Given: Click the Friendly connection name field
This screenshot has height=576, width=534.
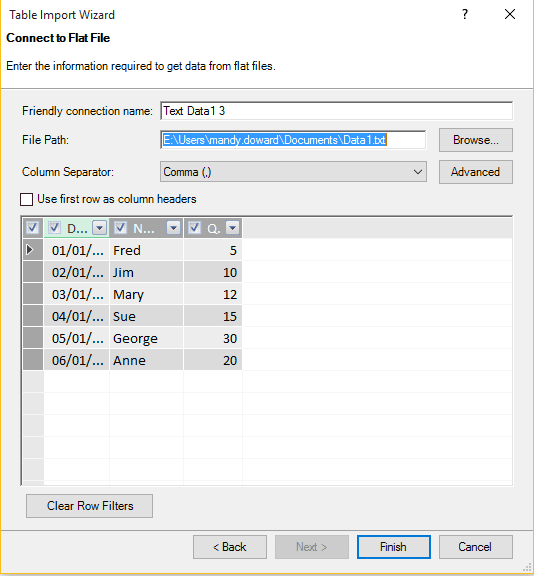Looking at the screenshot, I should (x=336, y=111).
